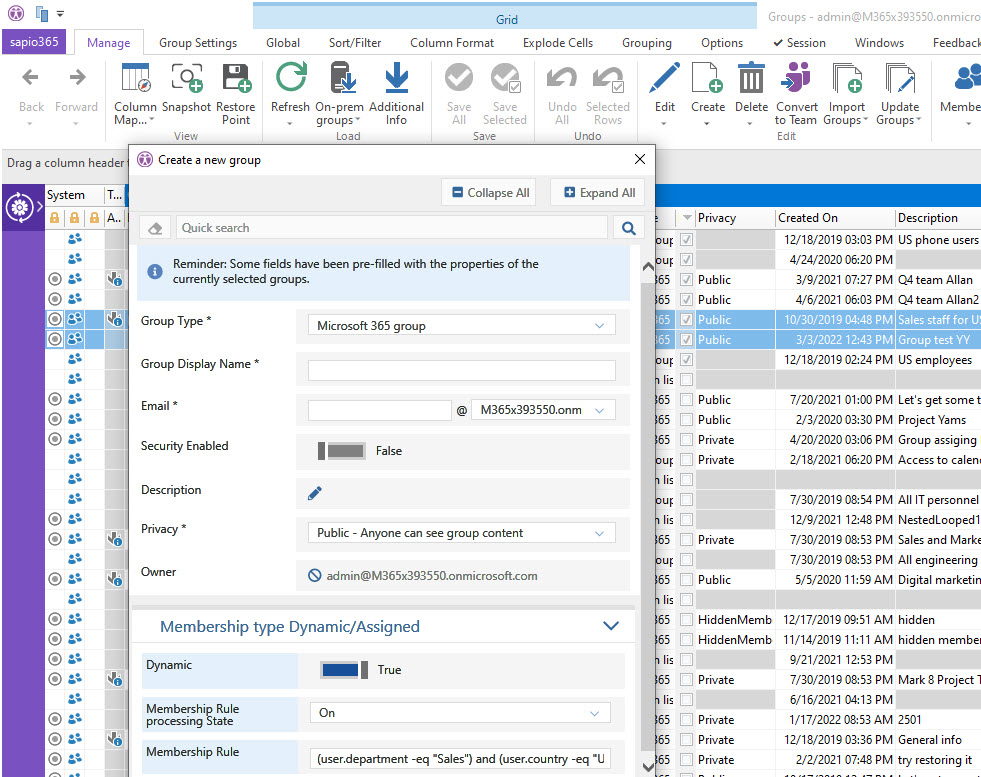Collapse Membership type Dynamic/Assigned section
981x777 pixels.
[611, 627]
